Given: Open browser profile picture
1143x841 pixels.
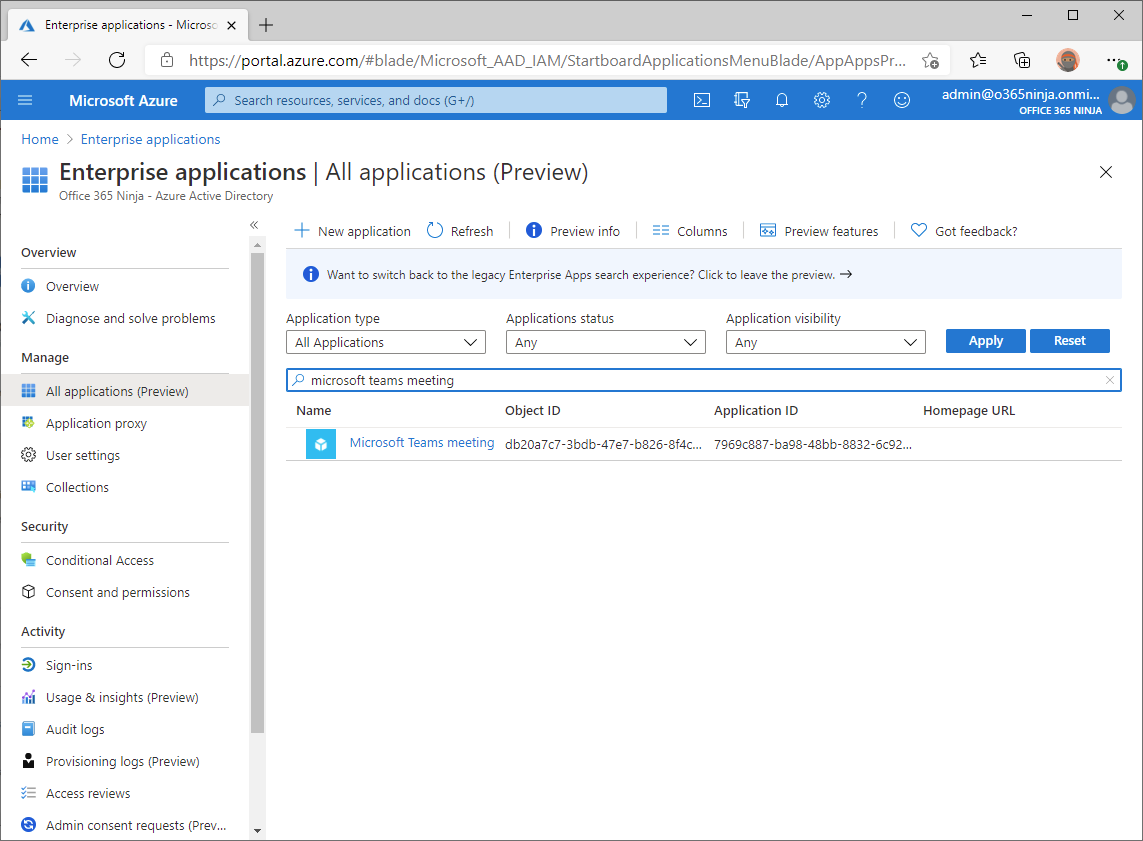Looking at the screenshot, I should 1067,60.
